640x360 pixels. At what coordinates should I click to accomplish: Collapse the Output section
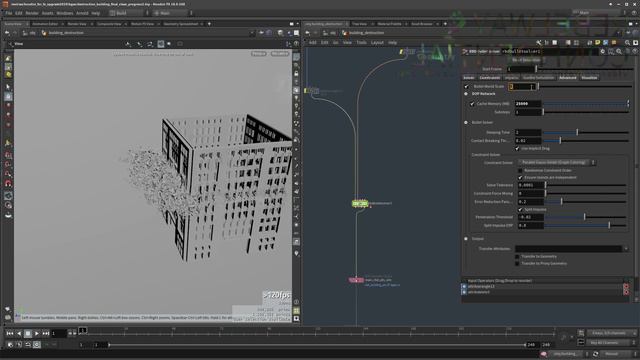[466, 239]
